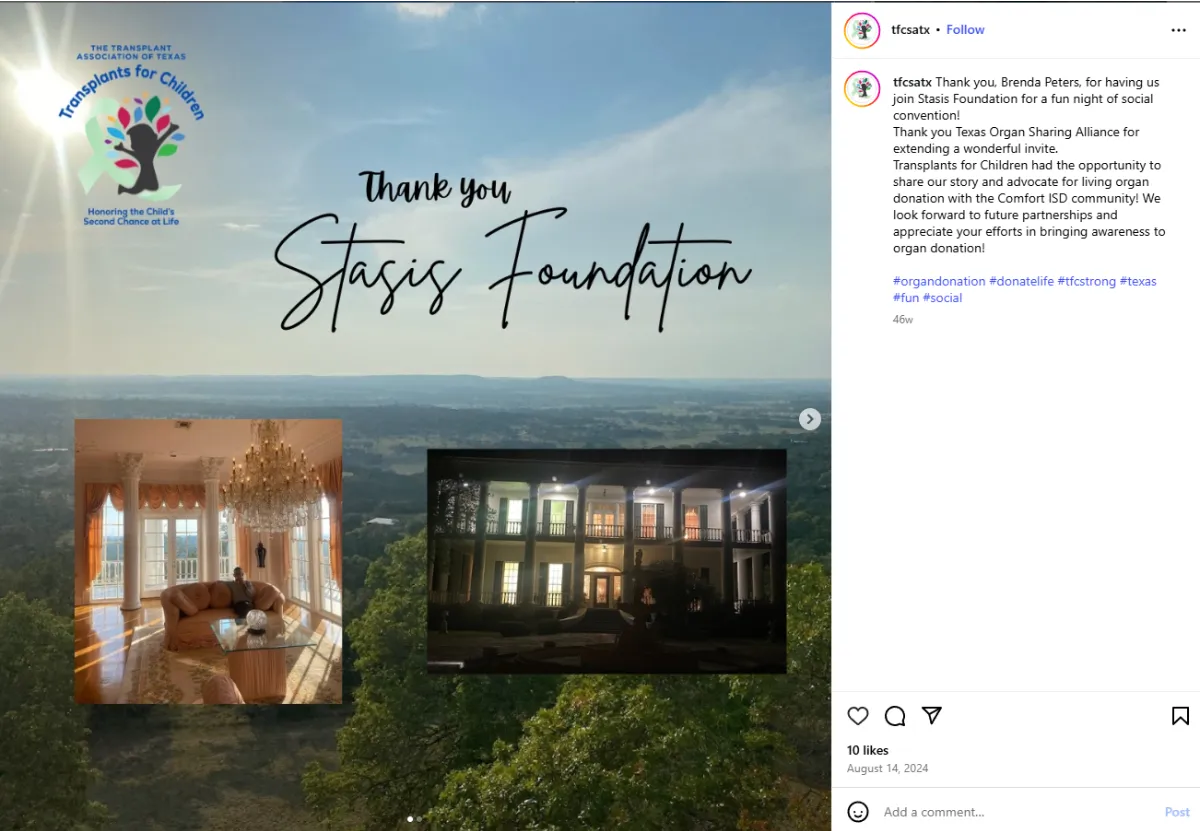Open the #organdonation hashtag
The image size is (1200, 831).
coord(939,281)
